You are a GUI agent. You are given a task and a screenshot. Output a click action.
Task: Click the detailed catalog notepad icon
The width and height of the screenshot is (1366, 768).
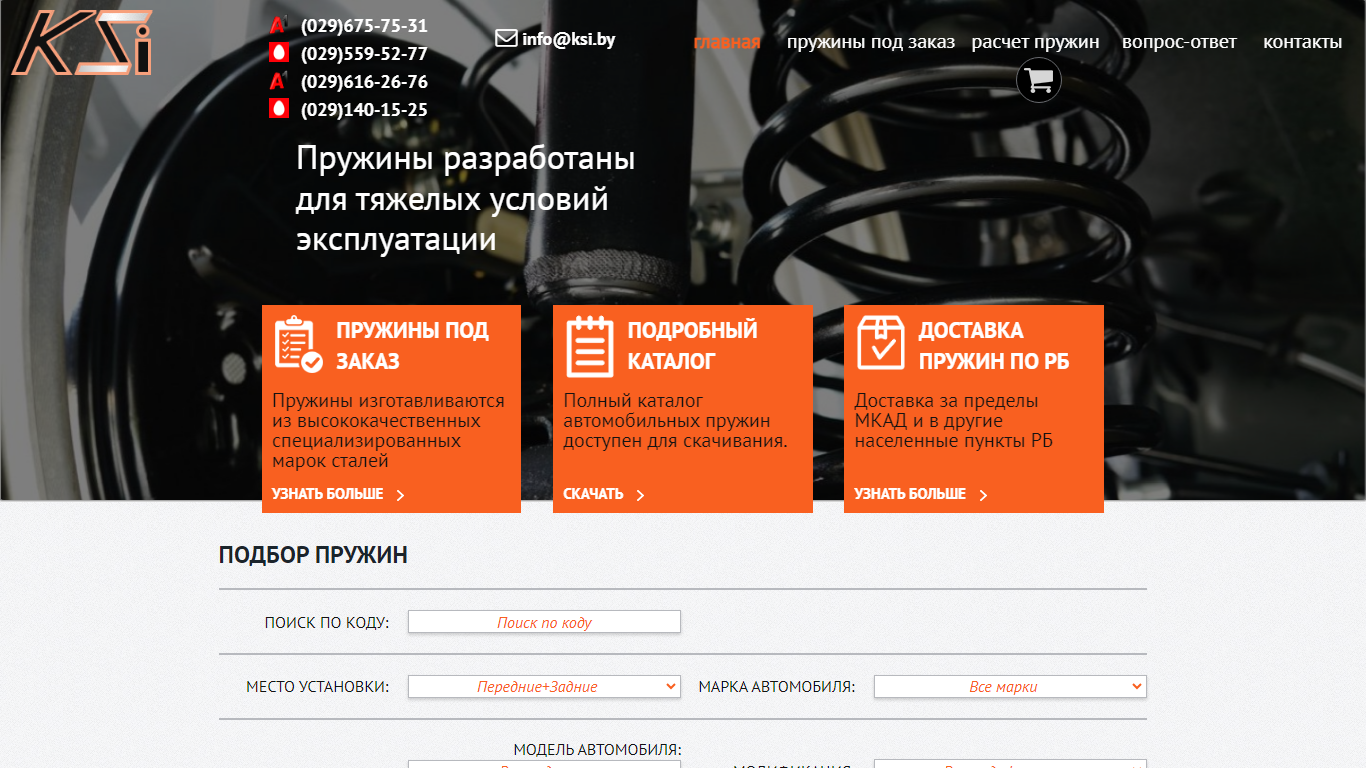pyautogui.click(x=589, y=345)
